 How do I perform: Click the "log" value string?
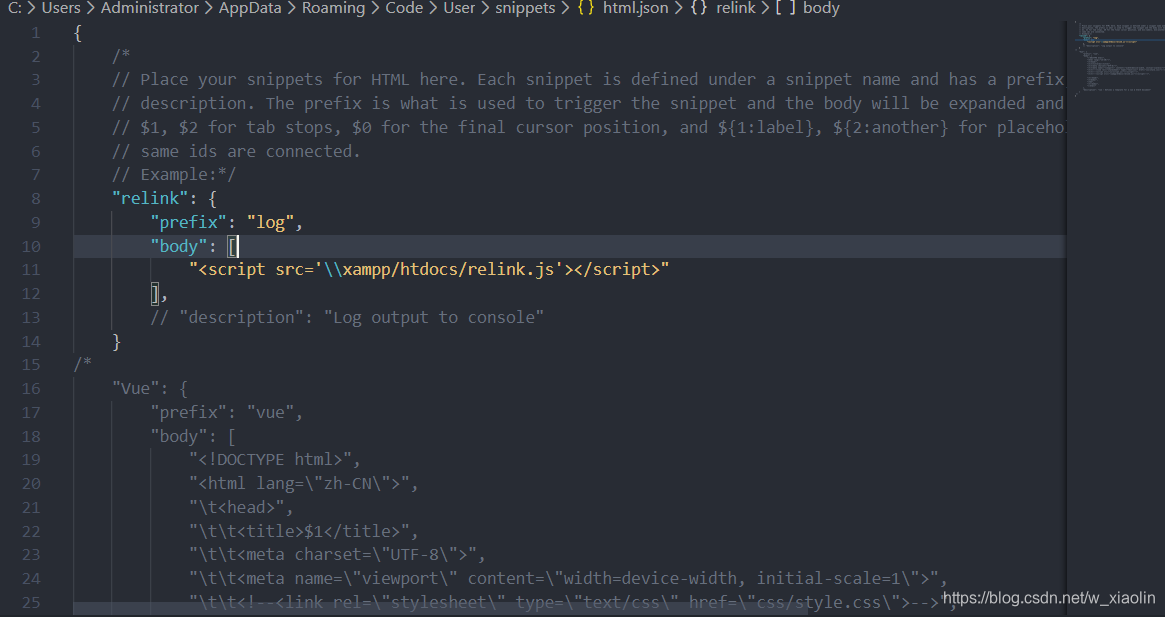[270, 222]
